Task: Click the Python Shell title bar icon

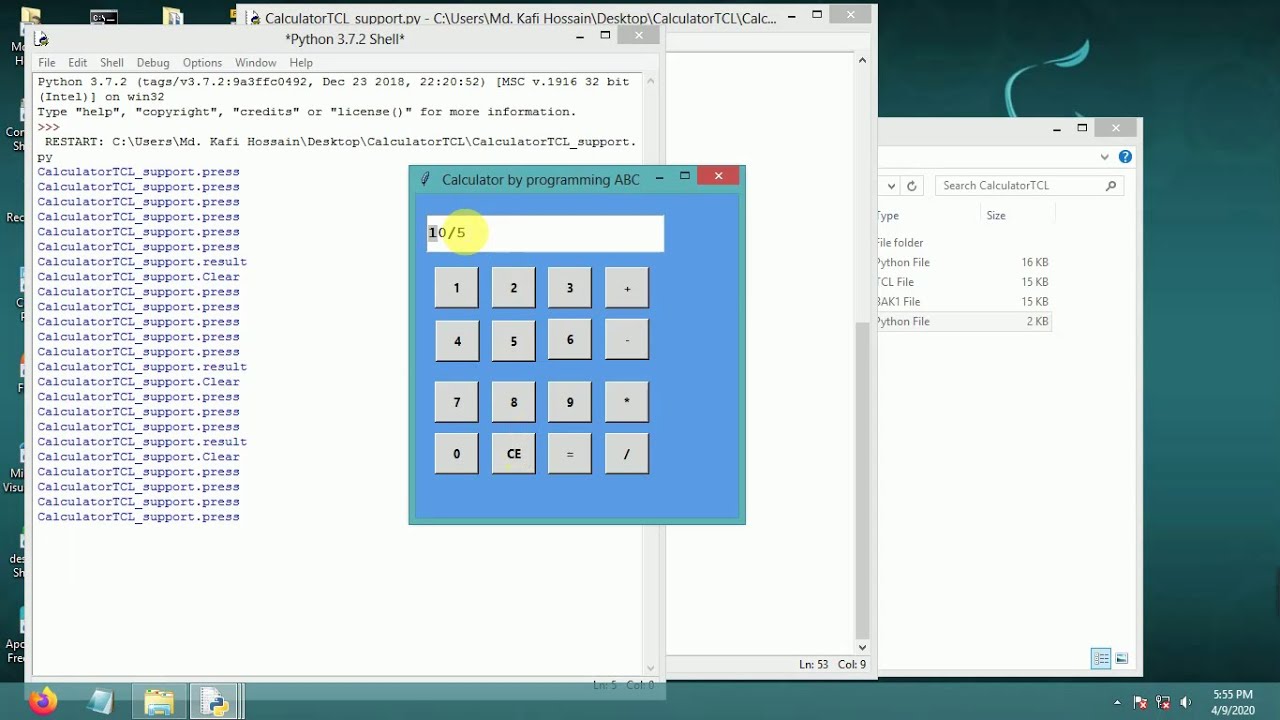Action: coord(41,38)
